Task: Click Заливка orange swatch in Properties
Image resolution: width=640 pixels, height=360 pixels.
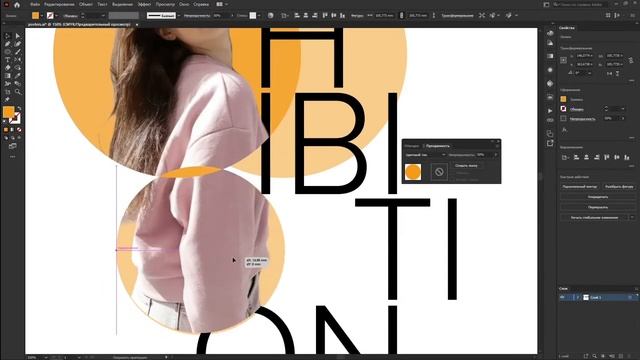Action: [x=563, y=99]
